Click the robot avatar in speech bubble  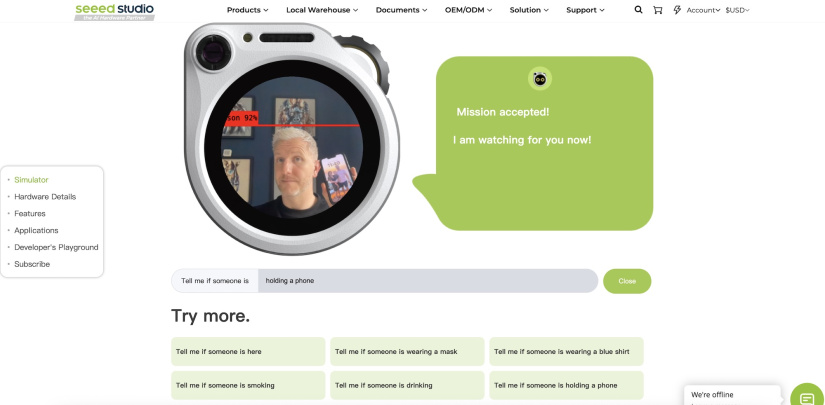tap(539, 79)
